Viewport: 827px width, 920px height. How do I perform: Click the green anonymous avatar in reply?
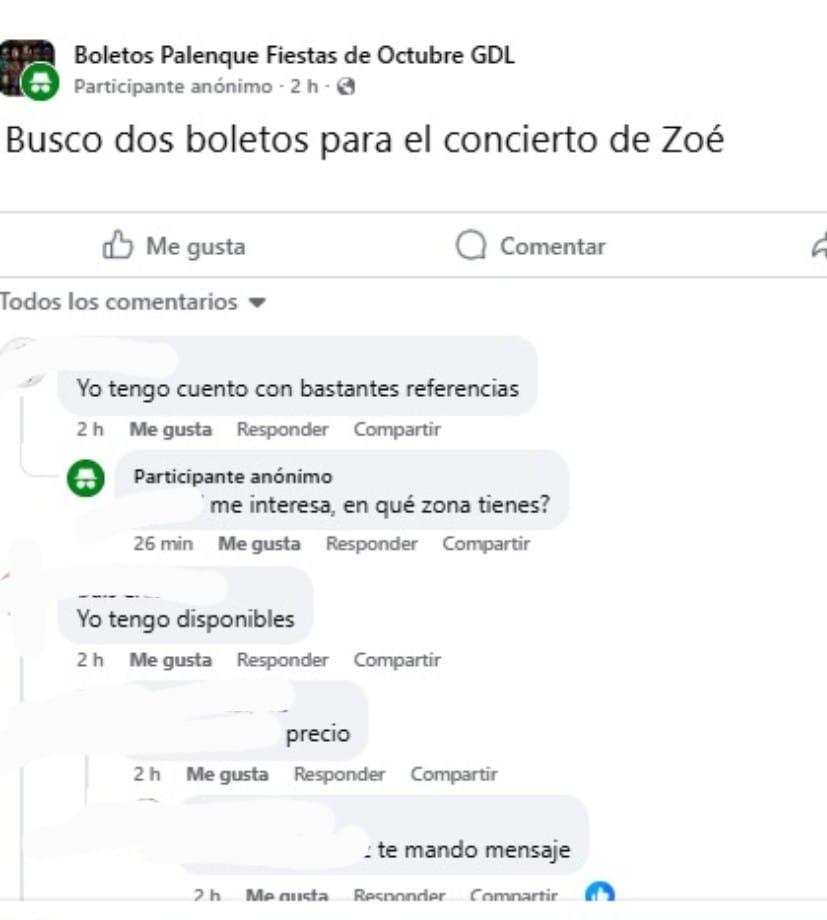(x=86, y=478)
